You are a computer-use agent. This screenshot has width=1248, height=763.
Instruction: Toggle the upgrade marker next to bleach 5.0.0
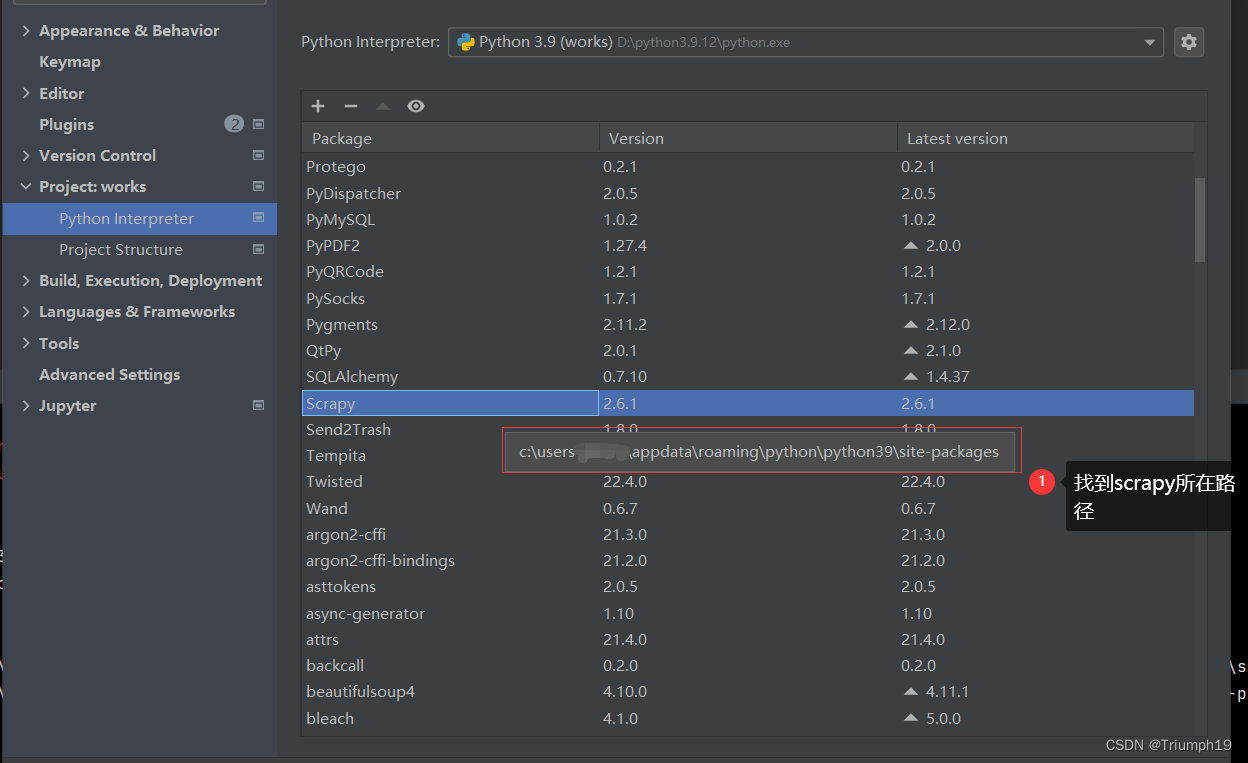(x=910, y=717)
